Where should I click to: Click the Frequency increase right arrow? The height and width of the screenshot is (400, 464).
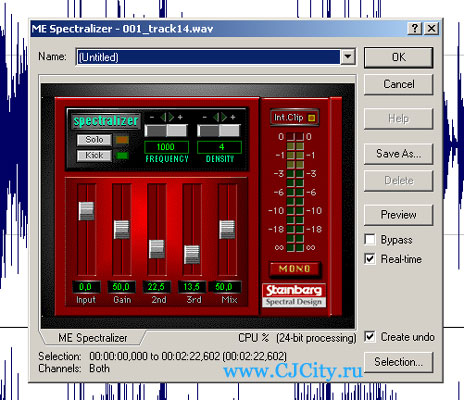click(171, 117)
